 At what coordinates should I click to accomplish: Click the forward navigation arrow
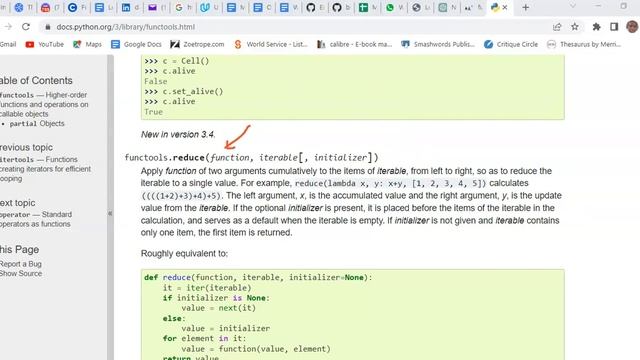click(x=8, y=27)
